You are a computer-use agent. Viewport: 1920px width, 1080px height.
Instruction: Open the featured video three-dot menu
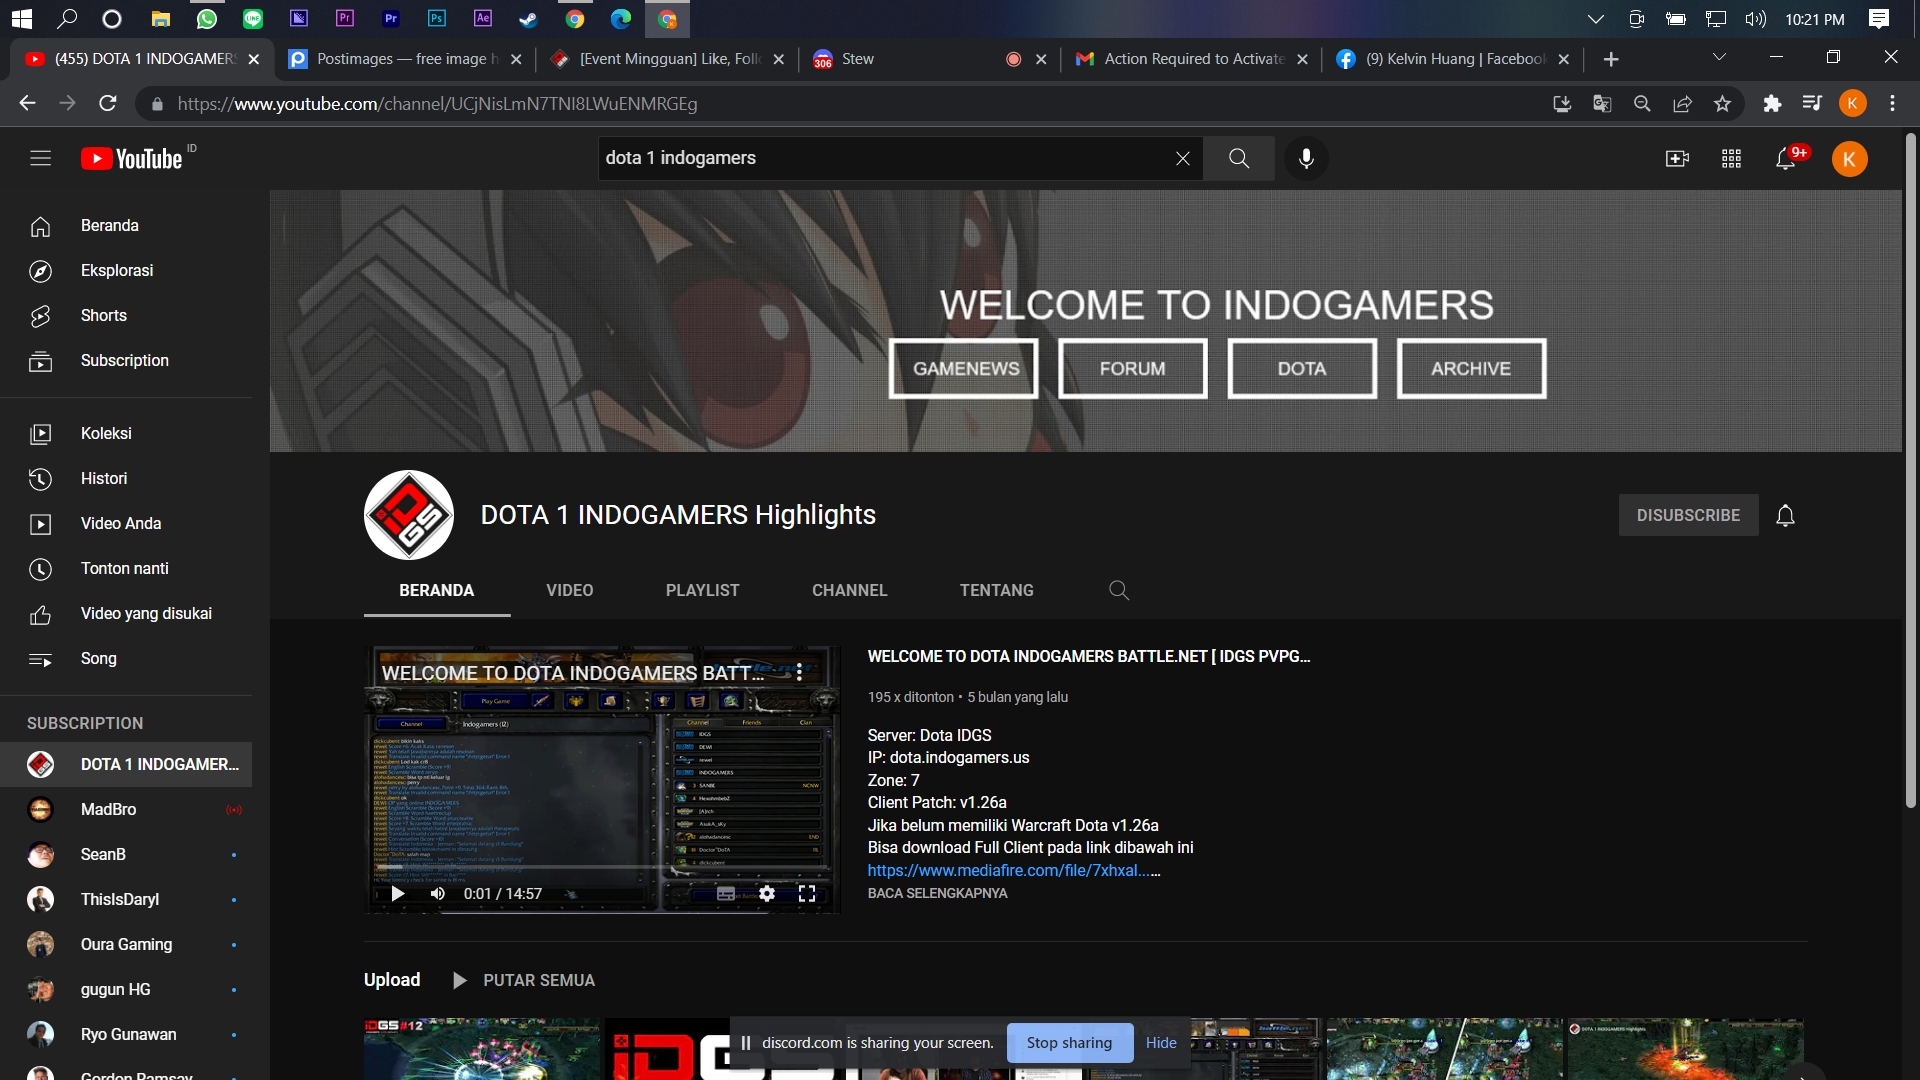coord(800,672)
